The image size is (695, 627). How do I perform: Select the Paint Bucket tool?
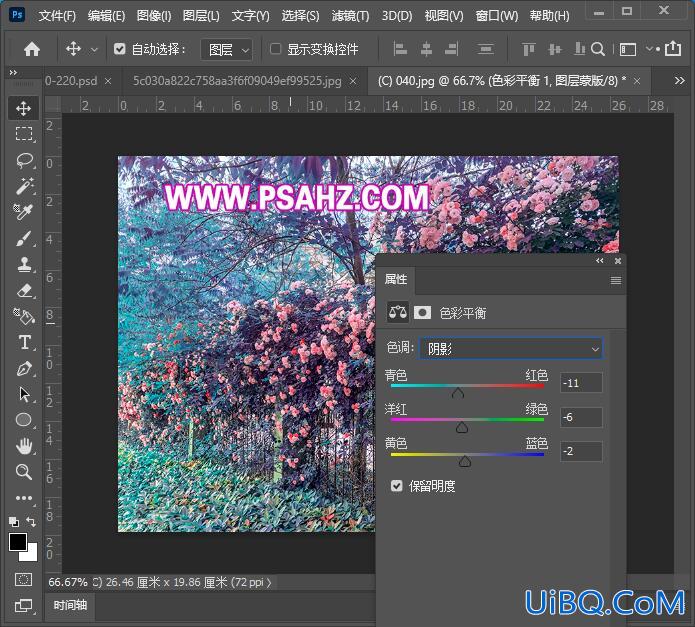(23, 316)
